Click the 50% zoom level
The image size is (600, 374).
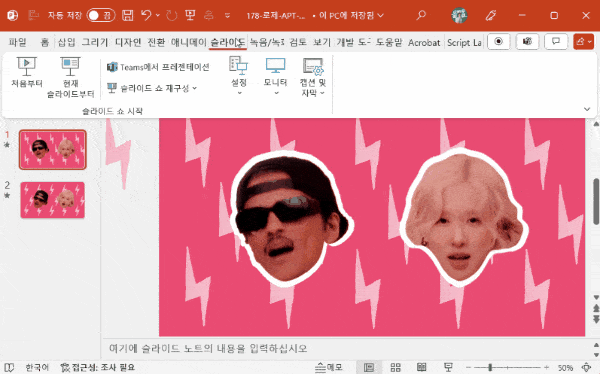point(565,367)
